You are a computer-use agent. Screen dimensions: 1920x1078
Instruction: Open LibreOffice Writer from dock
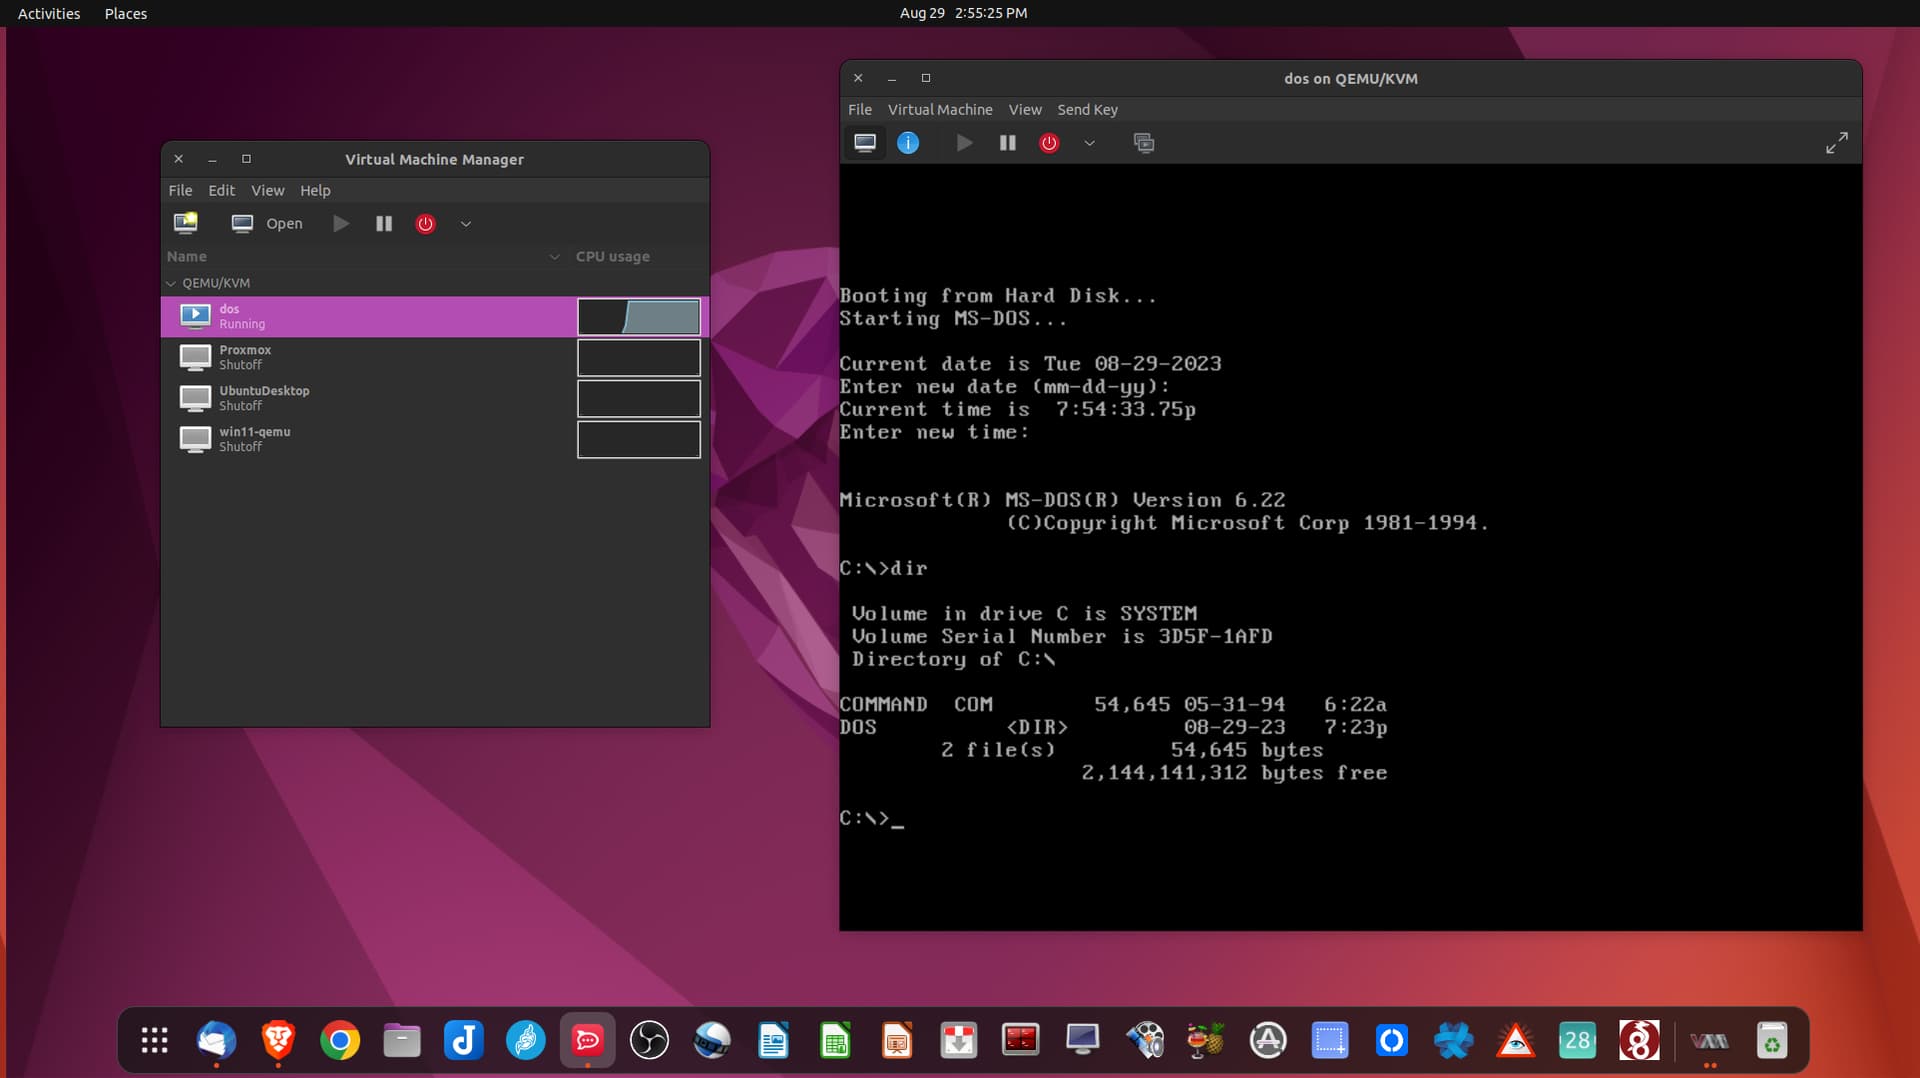(x=774, y=1041)
